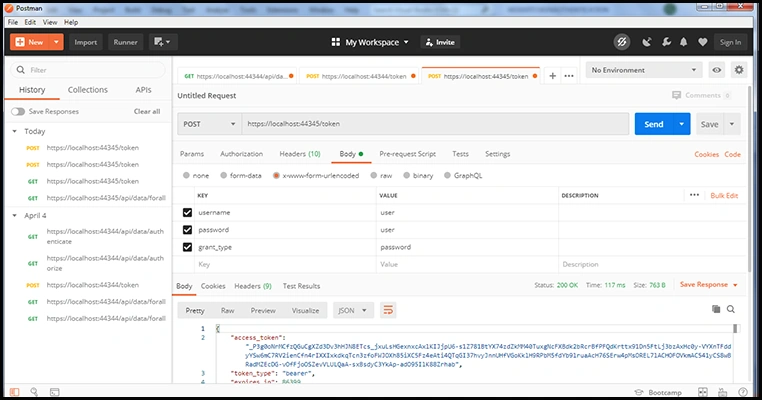This screenshot has height=400, width=762.
Task: Open the Cookies link near Code
Action: pos(706,154)
